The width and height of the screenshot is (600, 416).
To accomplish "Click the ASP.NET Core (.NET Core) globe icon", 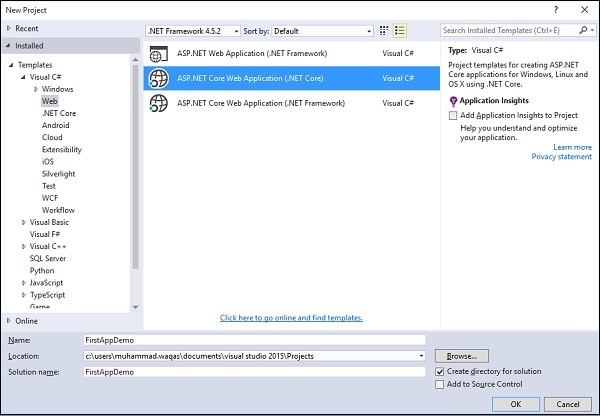I will click(158, 78).
